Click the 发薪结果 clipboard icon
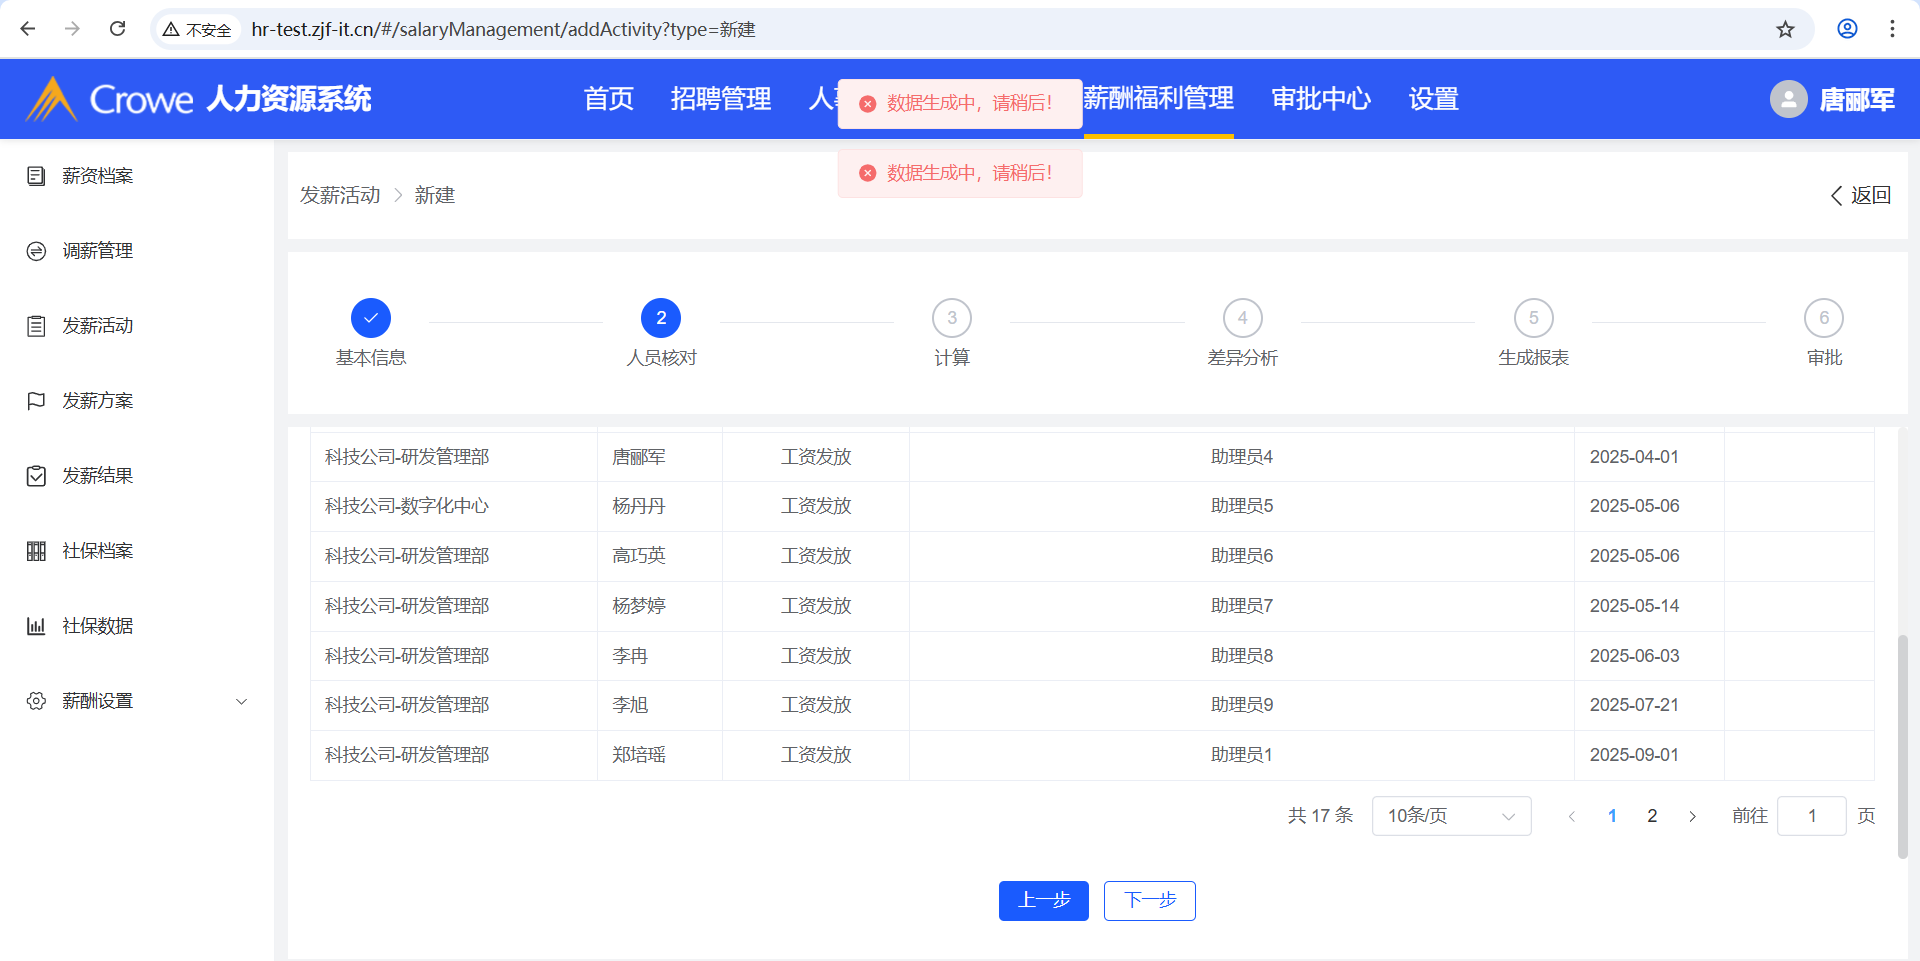This screenshot has height=961, width=1920. click(36, 476)
